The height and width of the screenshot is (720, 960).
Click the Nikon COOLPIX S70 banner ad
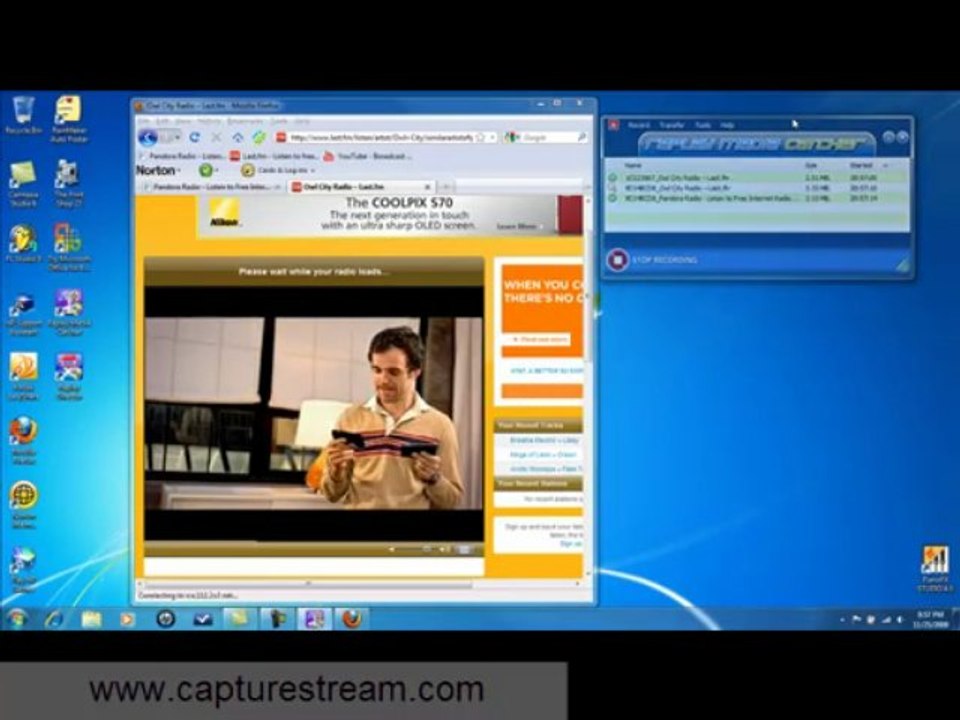click(389, 215)
